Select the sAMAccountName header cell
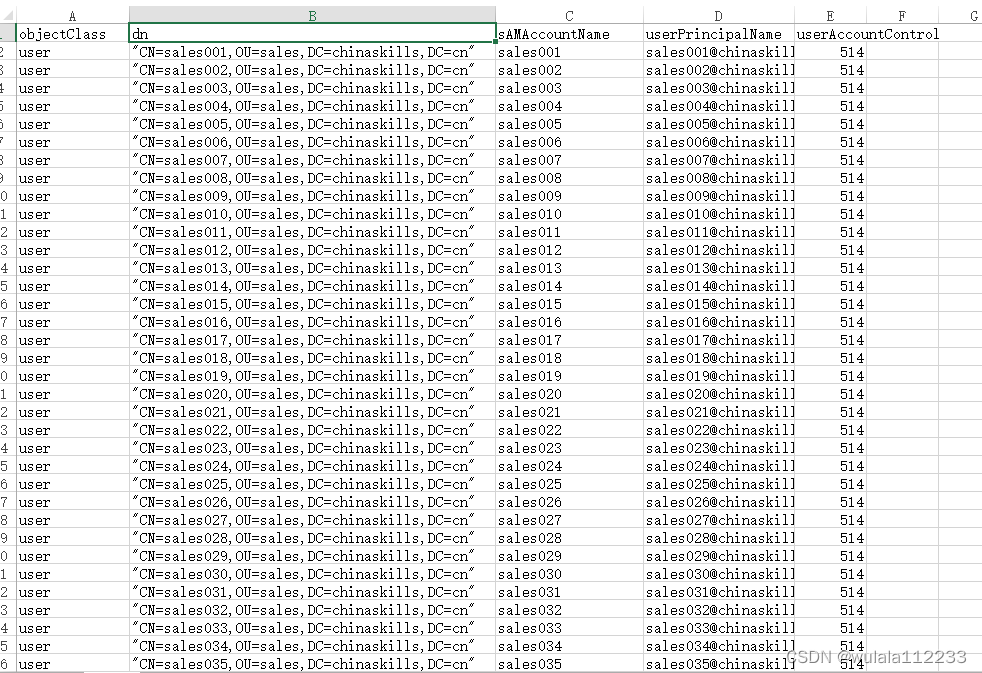Screen dimensions: 982x673 569,33
